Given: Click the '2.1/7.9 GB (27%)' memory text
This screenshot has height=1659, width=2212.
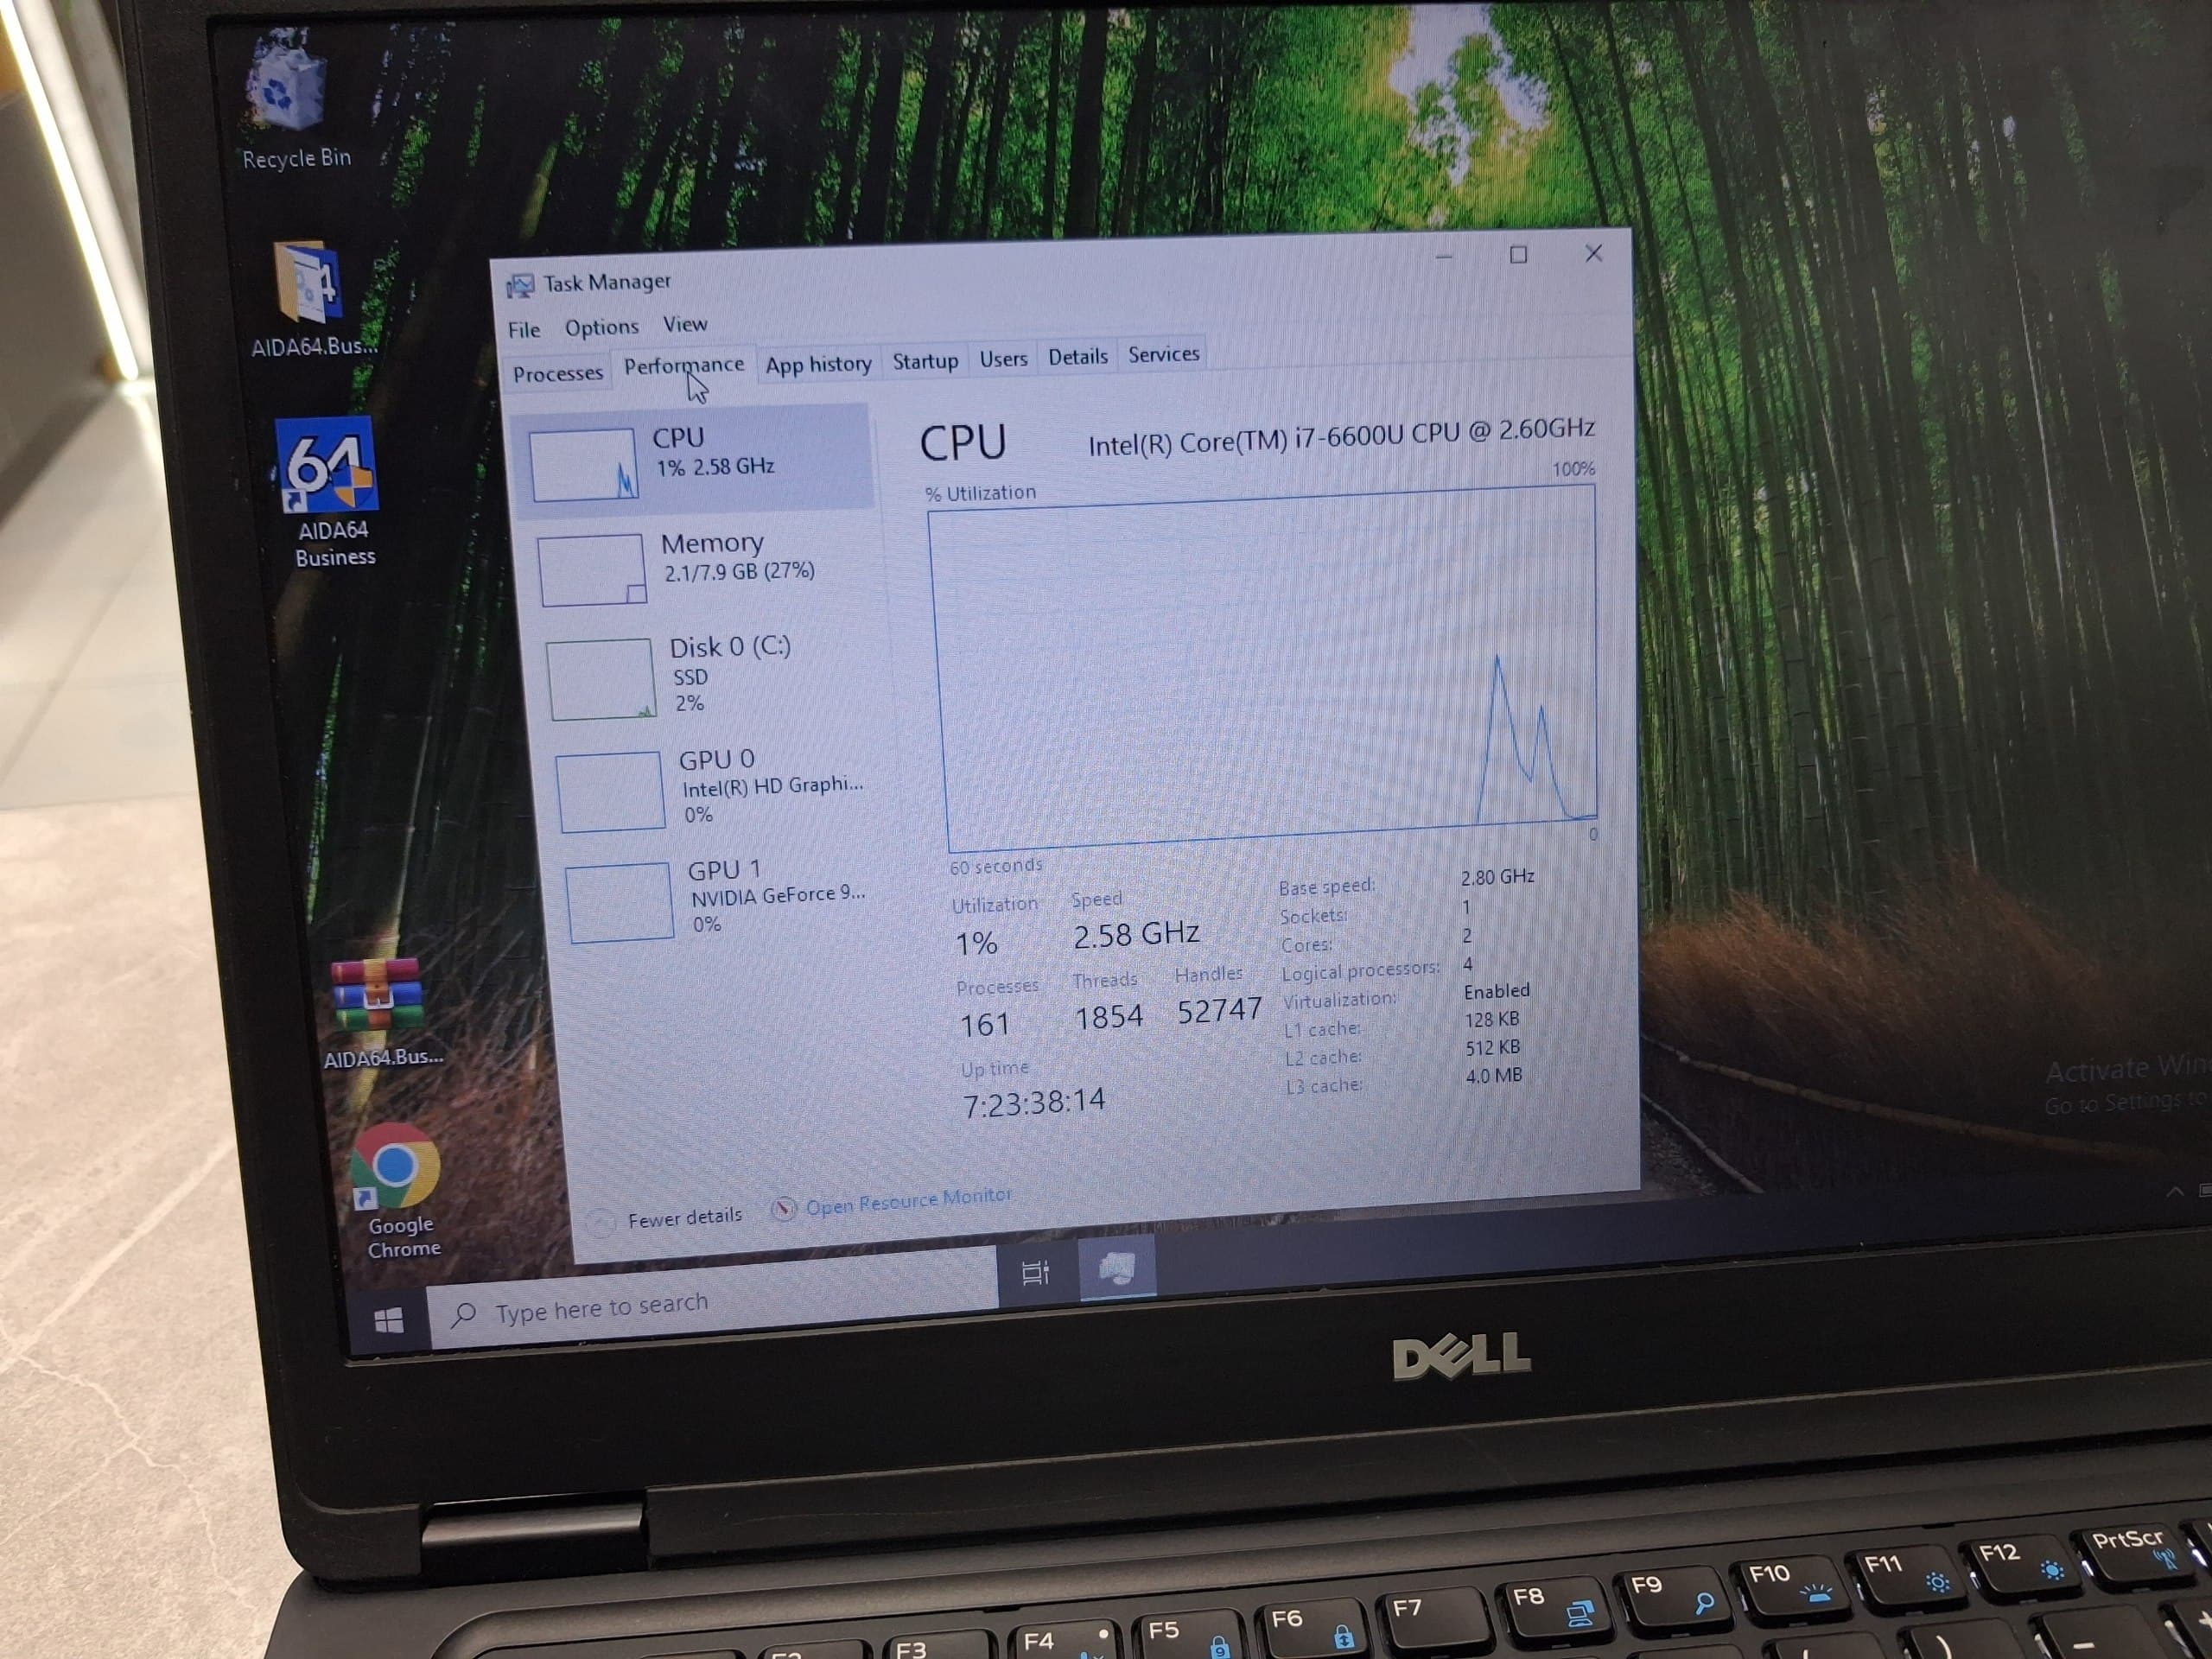Looking at the screenshot, I should click(x=739, y=571).
